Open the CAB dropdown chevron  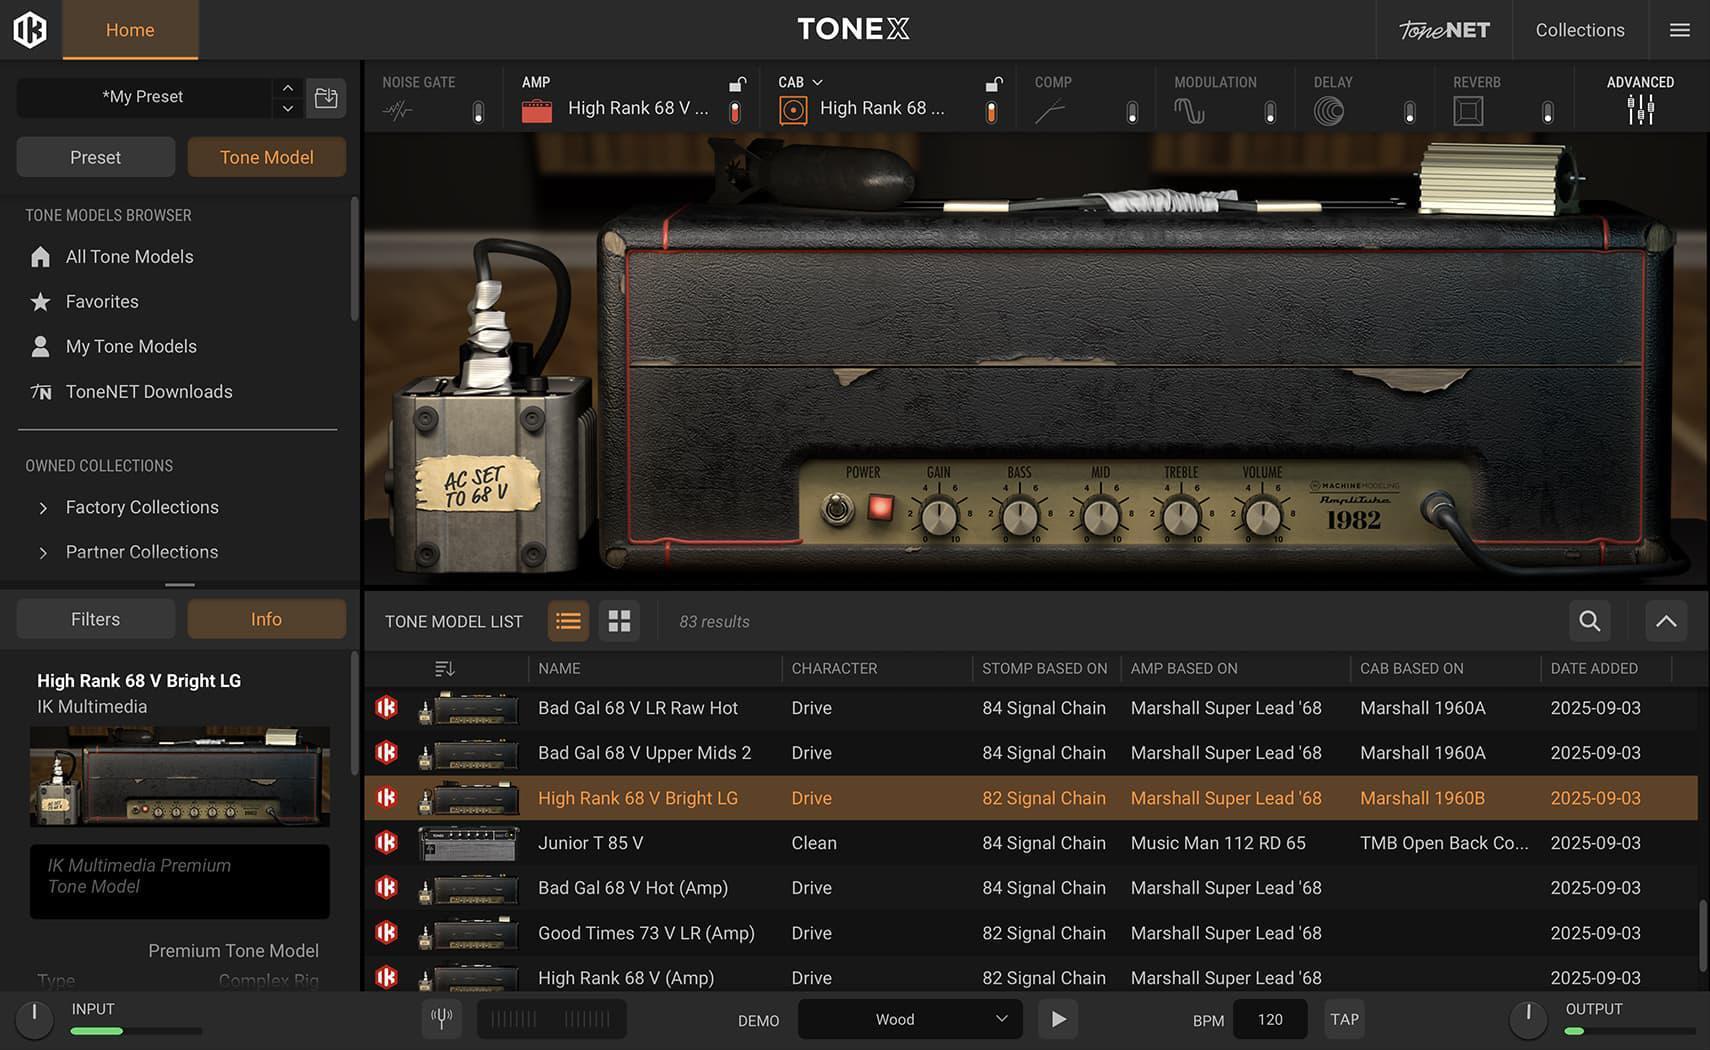818,82
